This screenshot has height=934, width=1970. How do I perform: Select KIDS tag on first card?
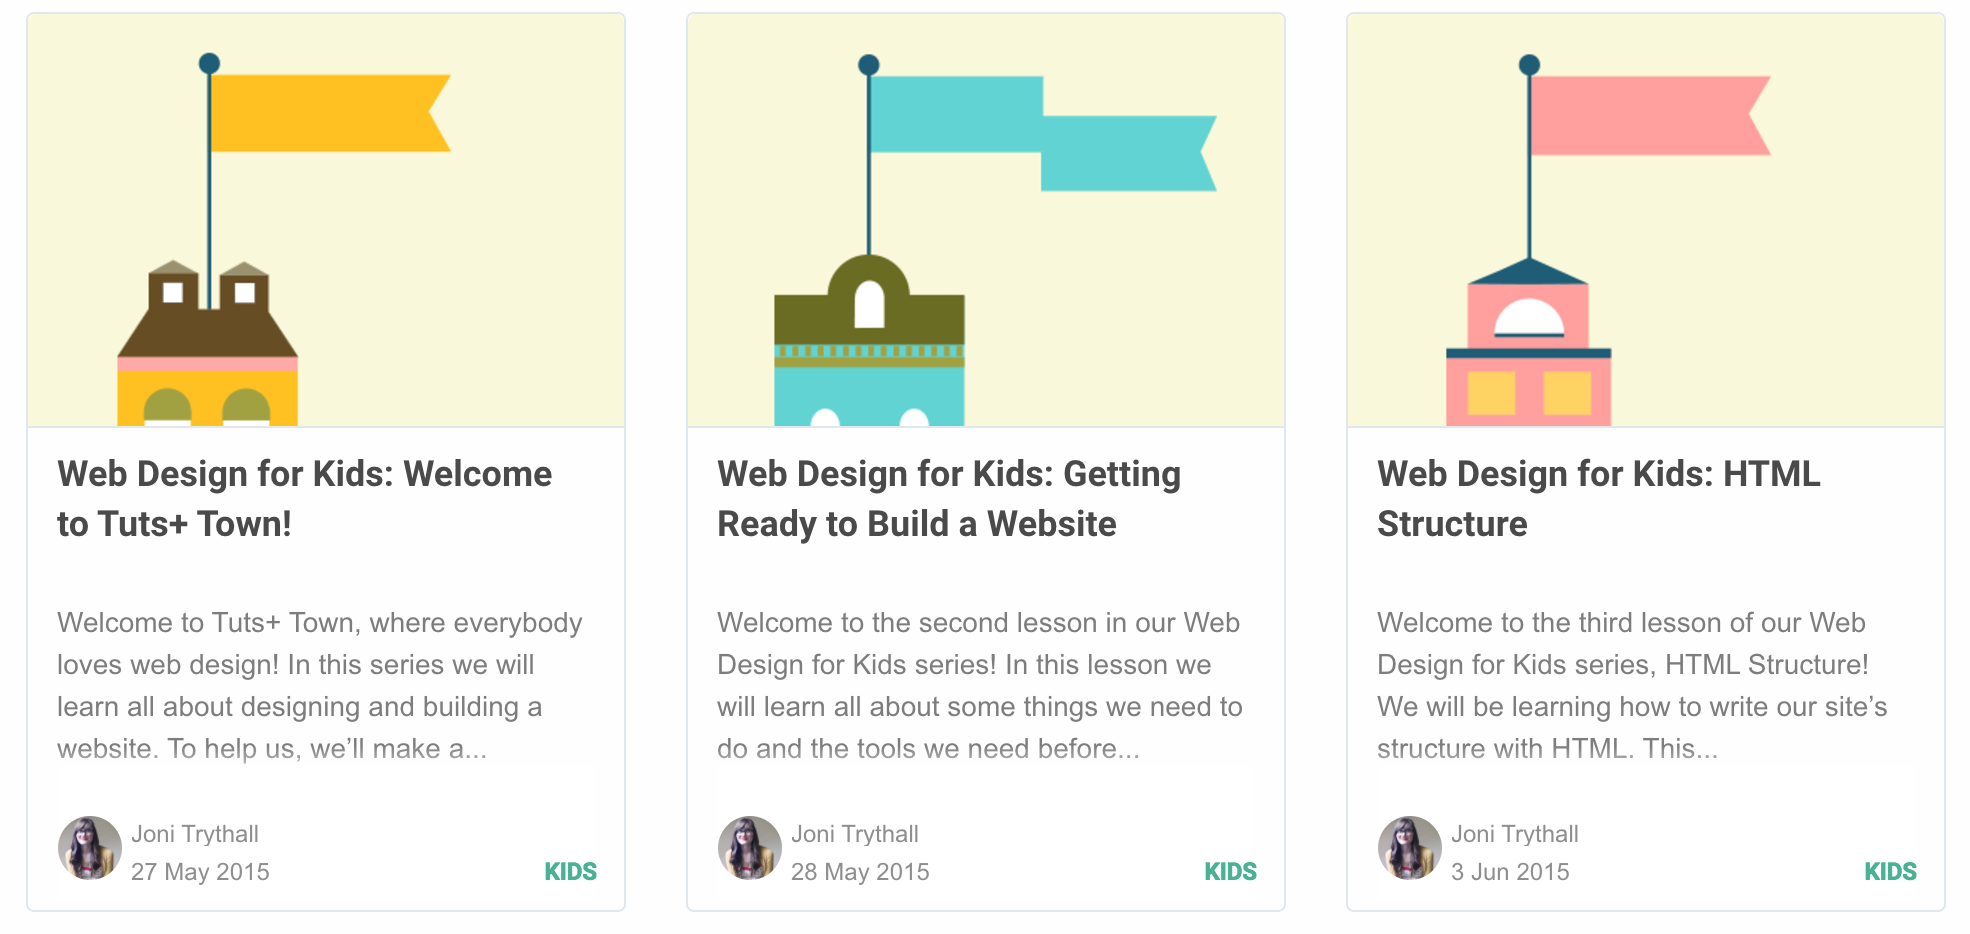(570, 872)
